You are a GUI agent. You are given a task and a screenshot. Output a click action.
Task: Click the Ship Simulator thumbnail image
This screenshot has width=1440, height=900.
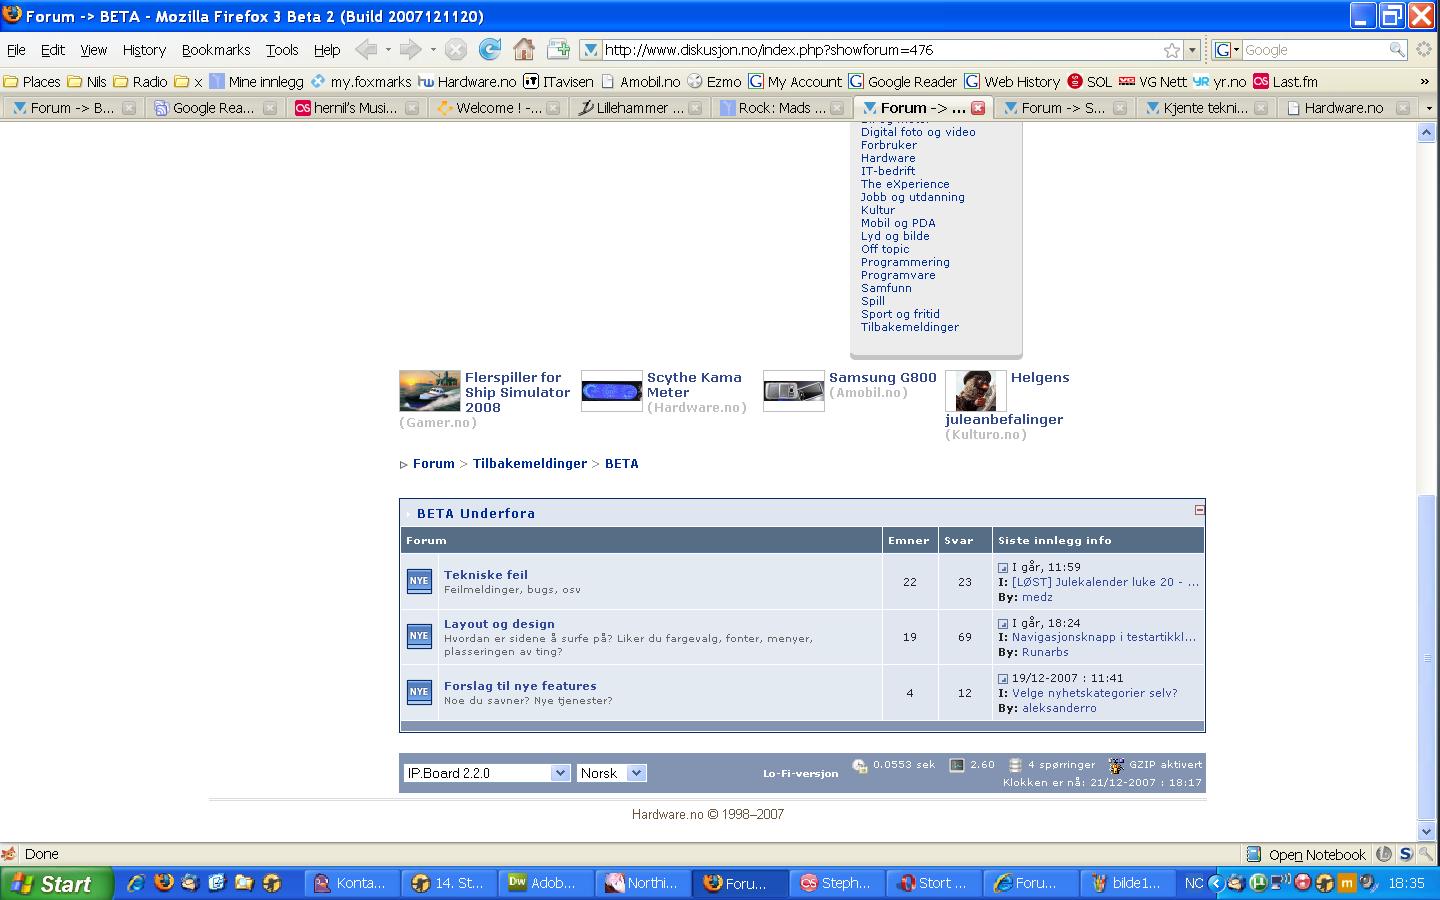(430, 391)
